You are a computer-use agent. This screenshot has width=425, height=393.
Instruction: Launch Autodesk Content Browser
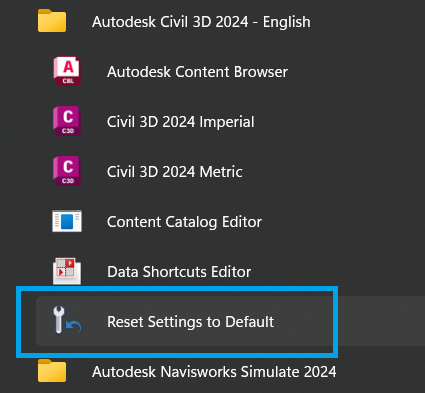coord(197,72)
